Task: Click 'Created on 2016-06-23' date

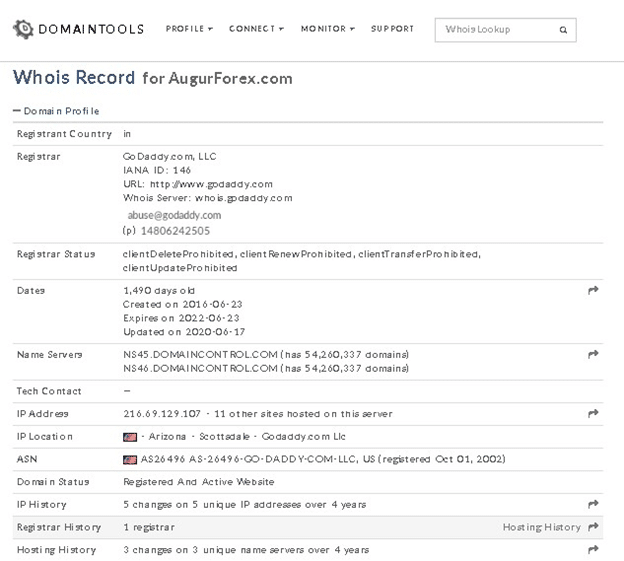Action: (x=183, y=304)
